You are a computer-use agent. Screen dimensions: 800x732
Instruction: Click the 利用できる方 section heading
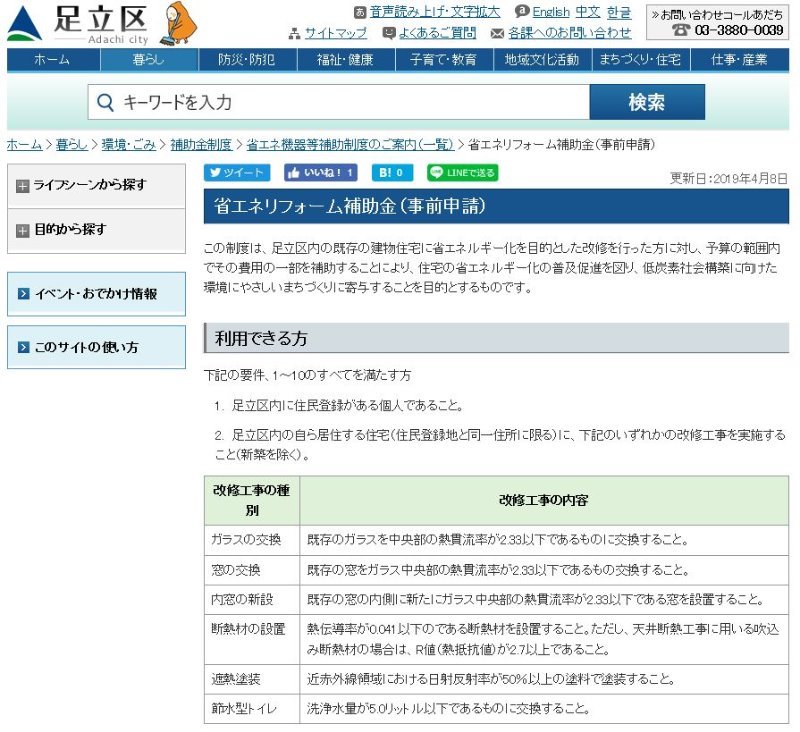coord(496,338)
